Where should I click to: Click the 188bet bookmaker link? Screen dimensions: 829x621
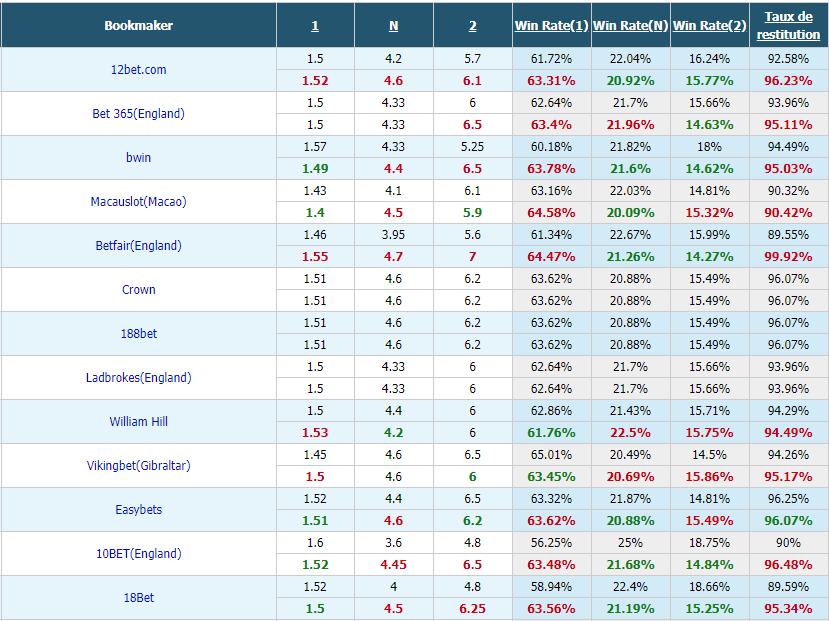[x=139, y=333]
